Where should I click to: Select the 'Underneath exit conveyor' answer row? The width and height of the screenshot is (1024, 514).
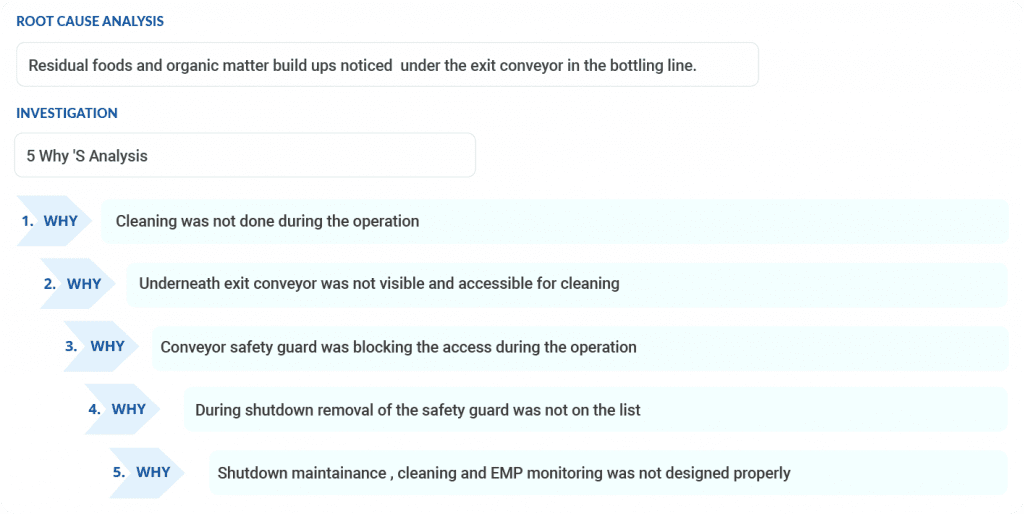(567, 283)
